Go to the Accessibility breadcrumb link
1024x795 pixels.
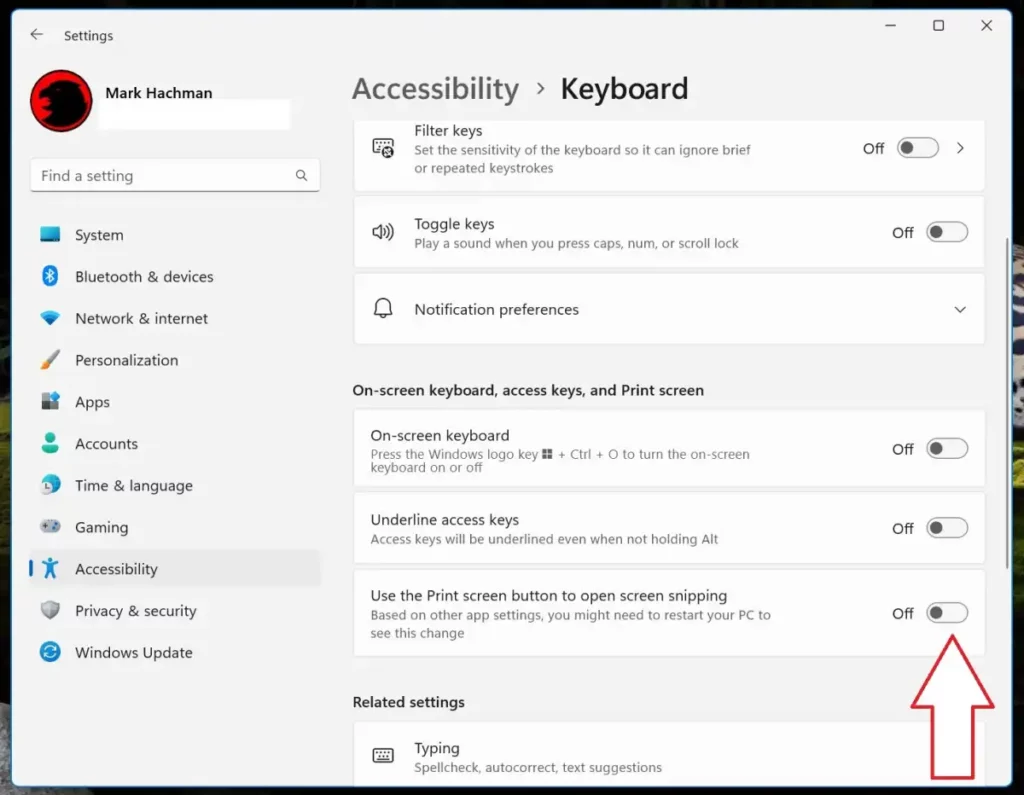[436, 88]
